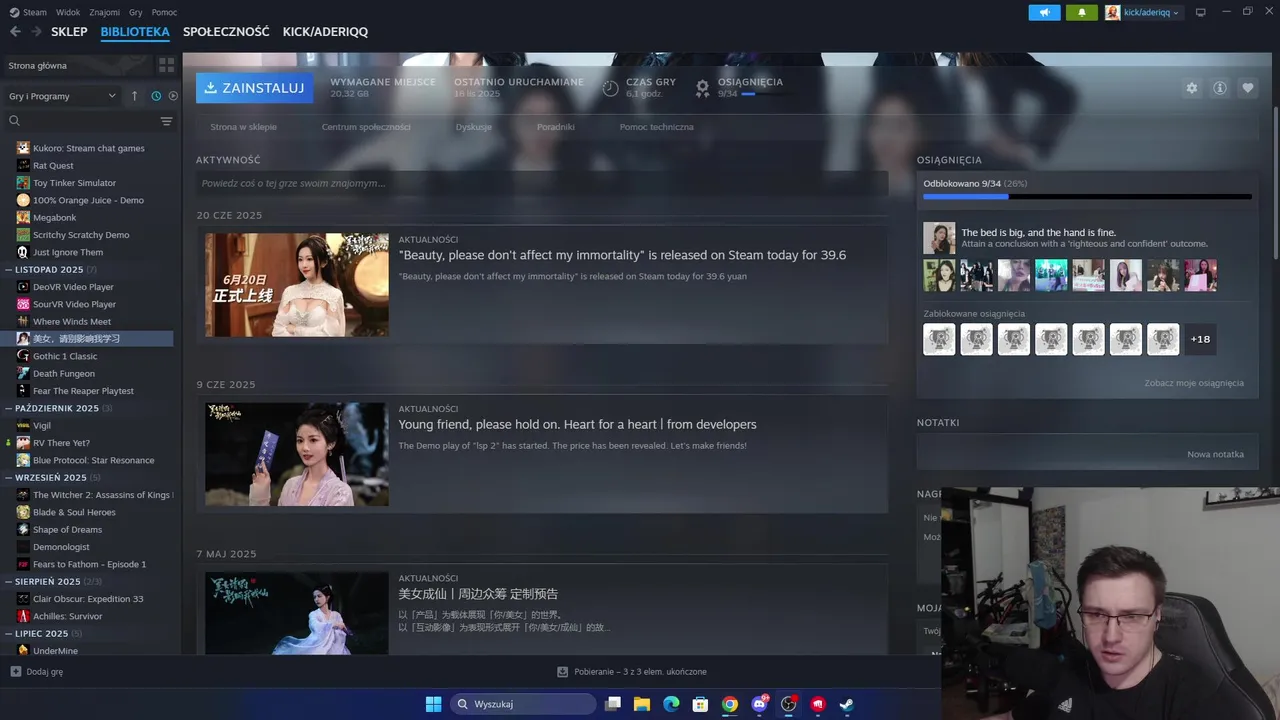Open Google Chrome from taskbar
Viewport: 1280px width, 720px height.
point(730,704)
